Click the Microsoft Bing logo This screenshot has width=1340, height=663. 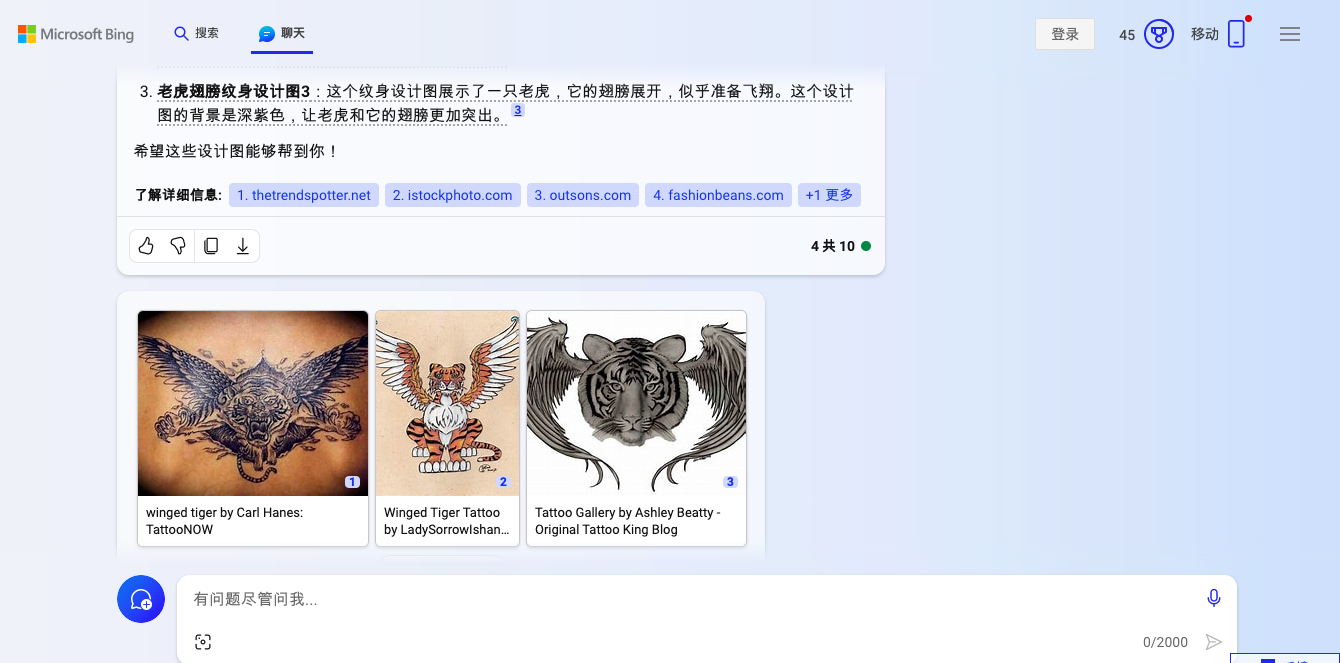[76, 34]
